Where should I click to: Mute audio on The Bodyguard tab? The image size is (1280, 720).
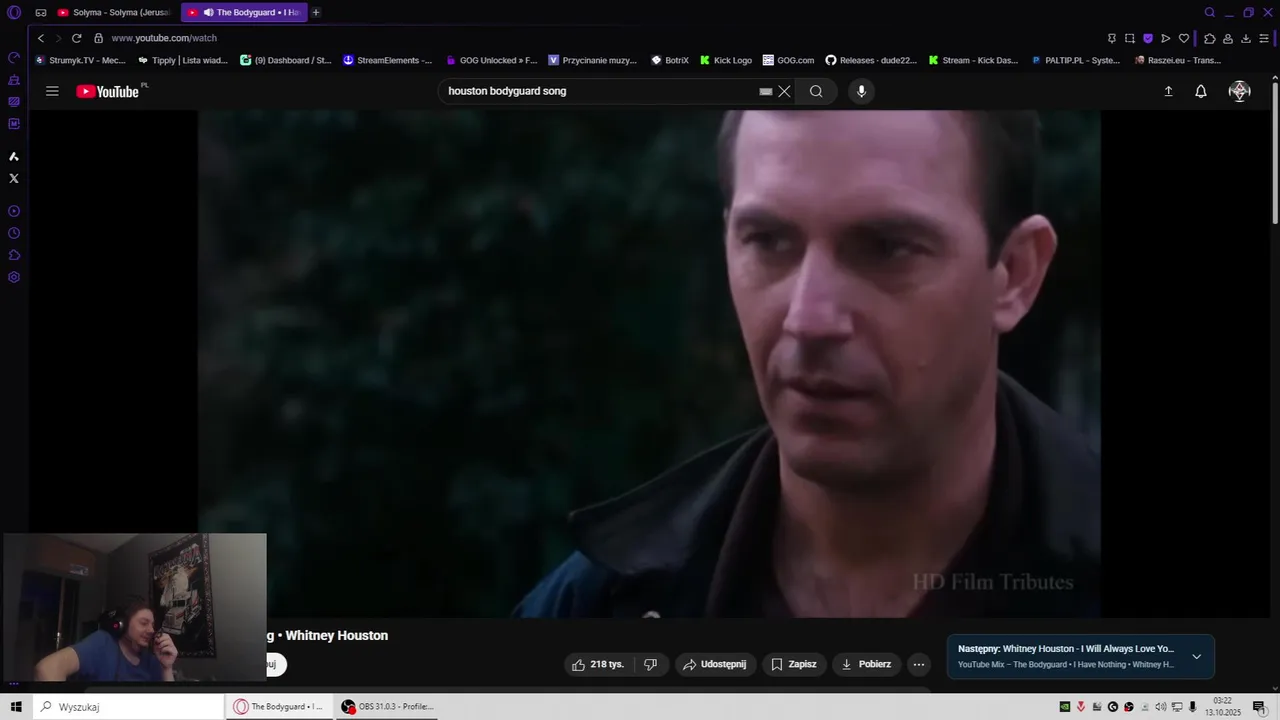(209, 12)
